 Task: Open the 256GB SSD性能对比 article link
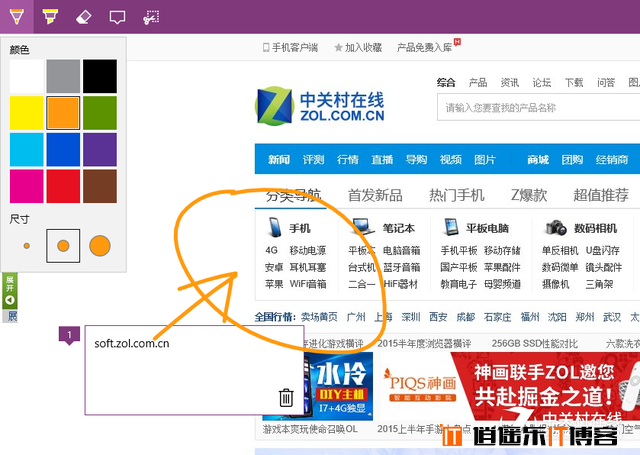(x=535, y=344)
